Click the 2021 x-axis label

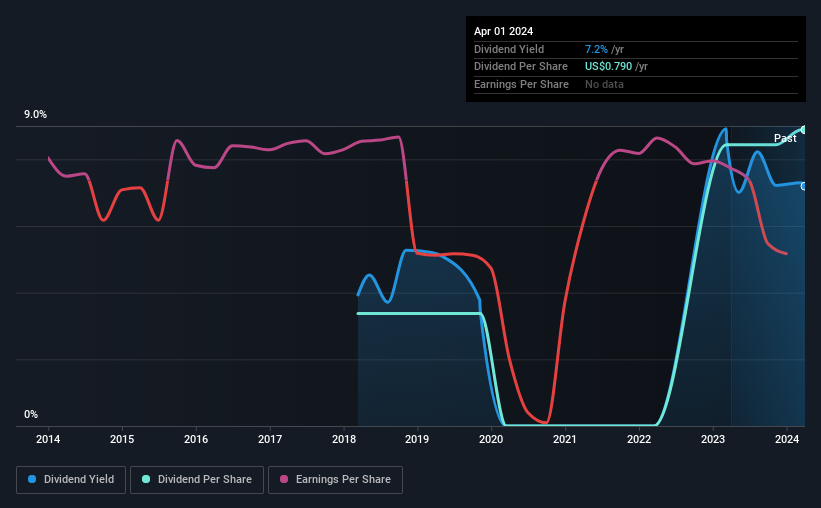564,439
